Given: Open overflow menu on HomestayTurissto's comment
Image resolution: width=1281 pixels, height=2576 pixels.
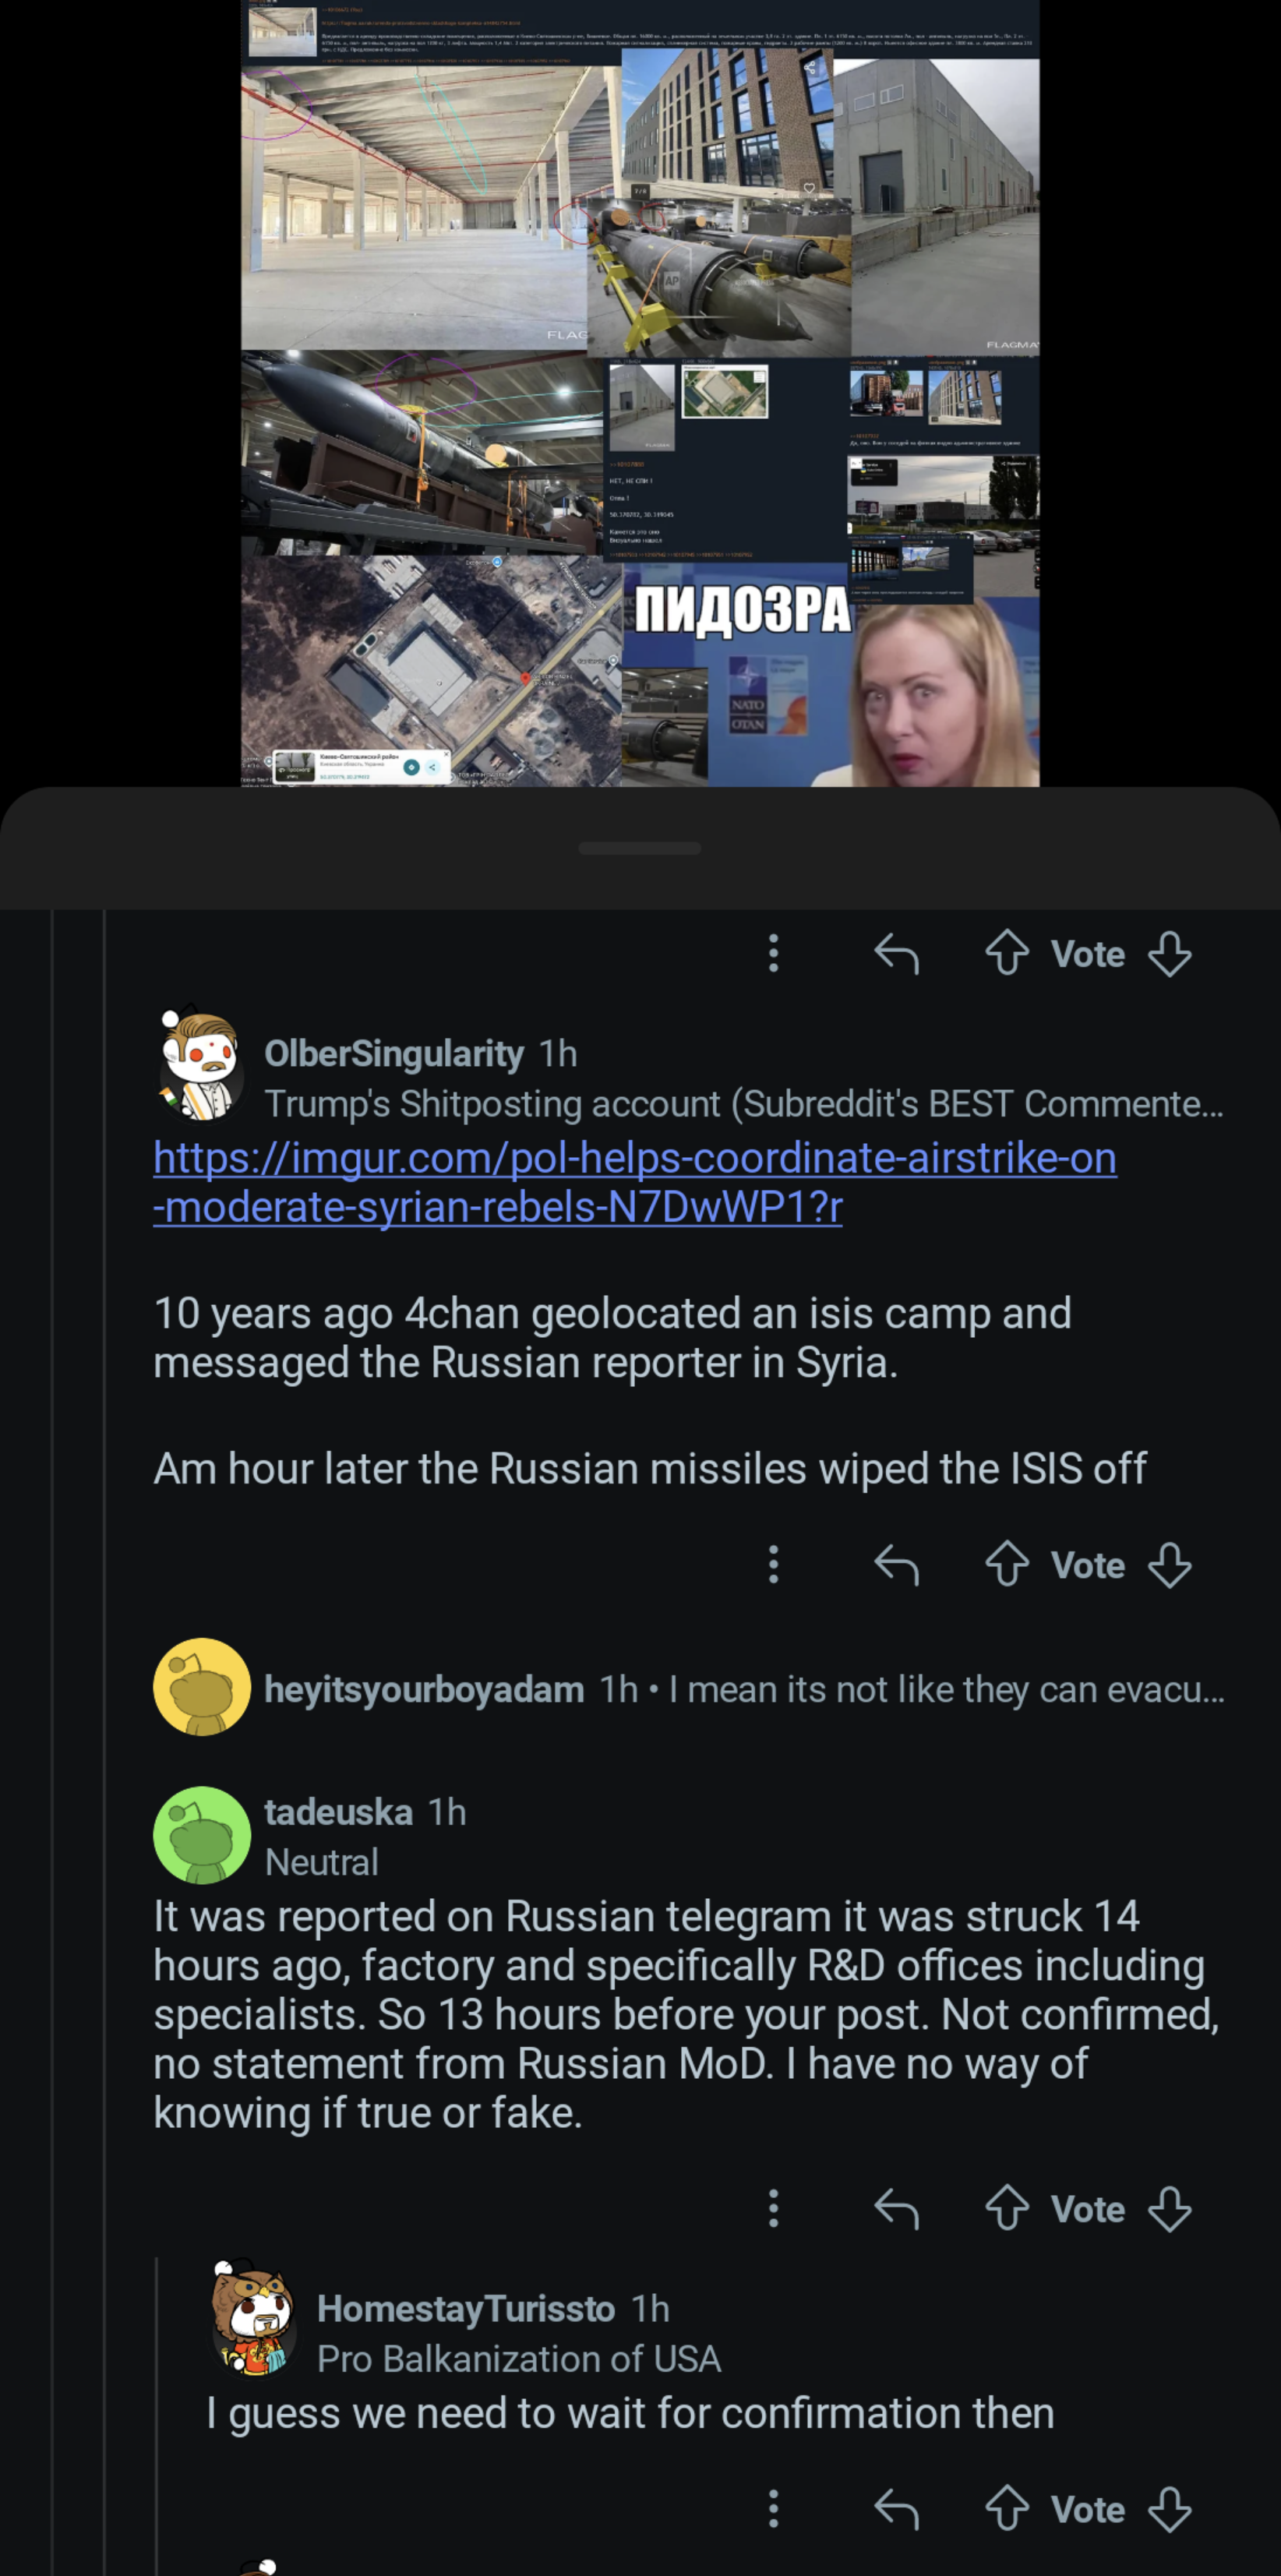Looking at the screenshot, I should (x=773, y=2509).
